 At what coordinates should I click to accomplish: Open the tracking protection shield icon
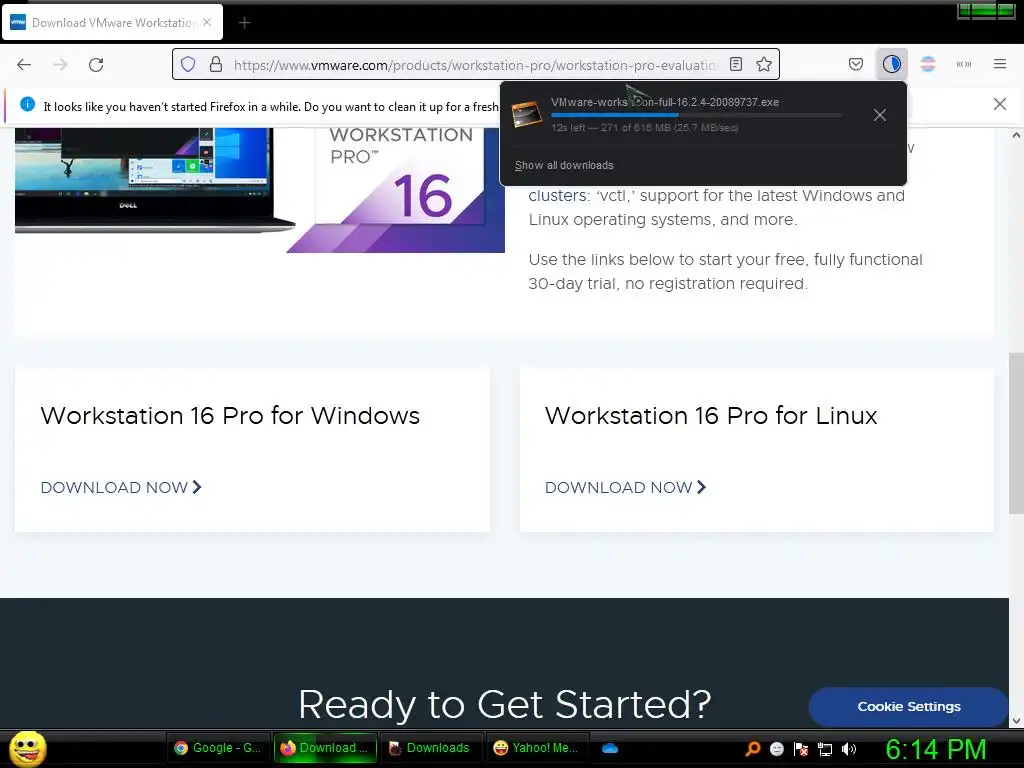pyautogui.click(x=188, y=64)
